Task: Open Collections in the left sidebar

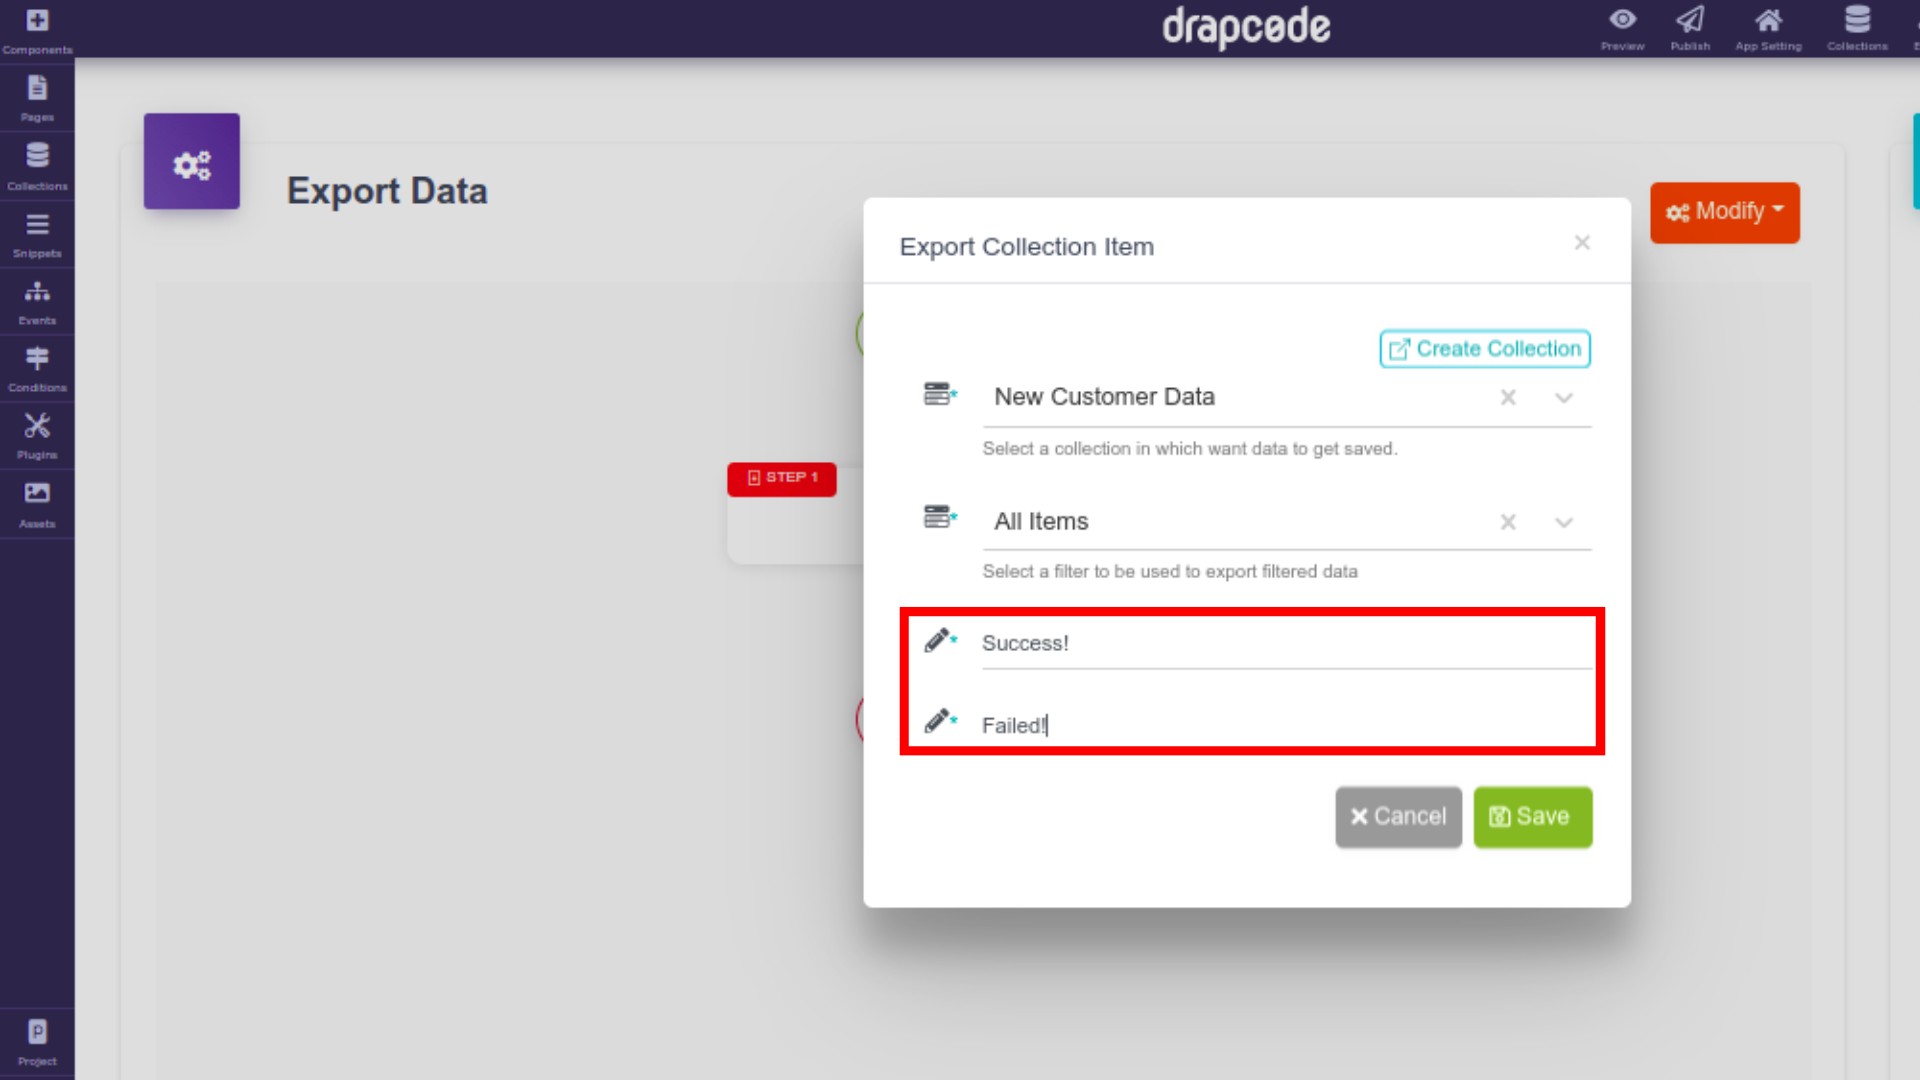Action: pyautogui.click(x=37, y=167)
